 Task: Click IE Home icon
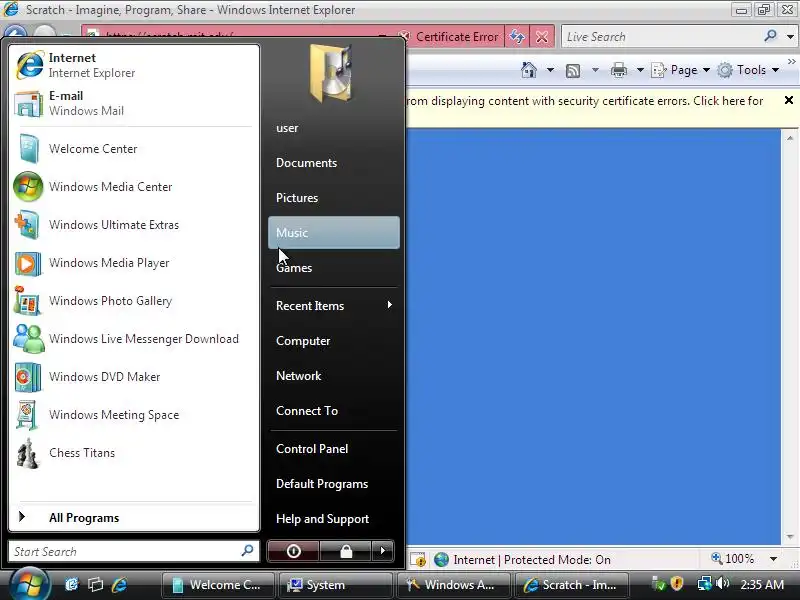point(529,70)
